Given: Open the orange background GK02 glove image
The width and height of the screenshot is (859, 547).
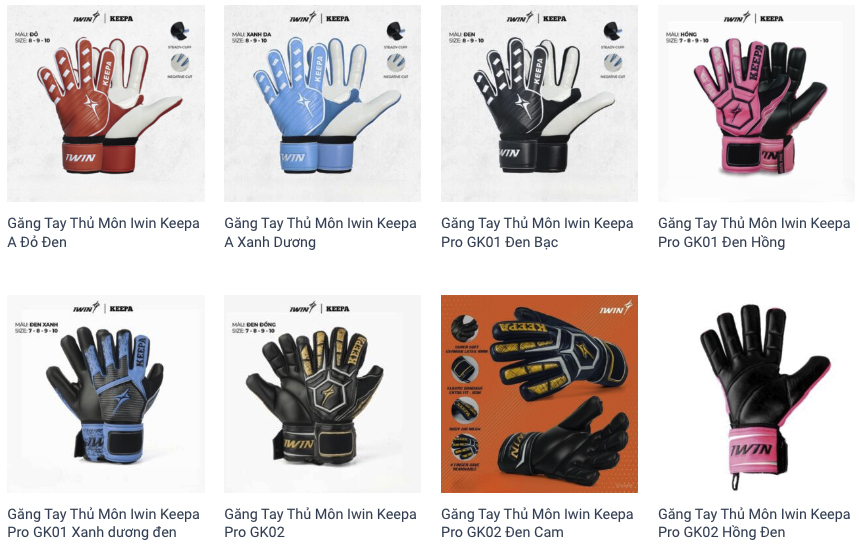Looking at the screenshot, I should click(539, 394).
